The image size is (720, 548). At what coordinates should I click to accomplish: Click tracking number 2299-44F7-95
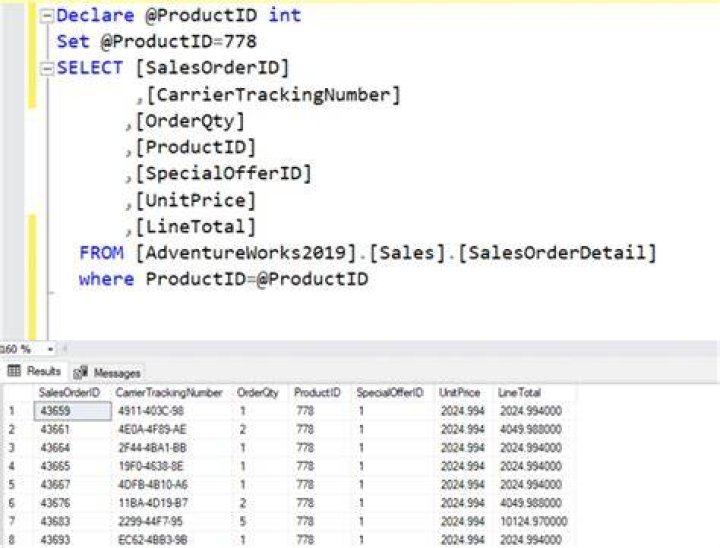(x=151, y=521)
